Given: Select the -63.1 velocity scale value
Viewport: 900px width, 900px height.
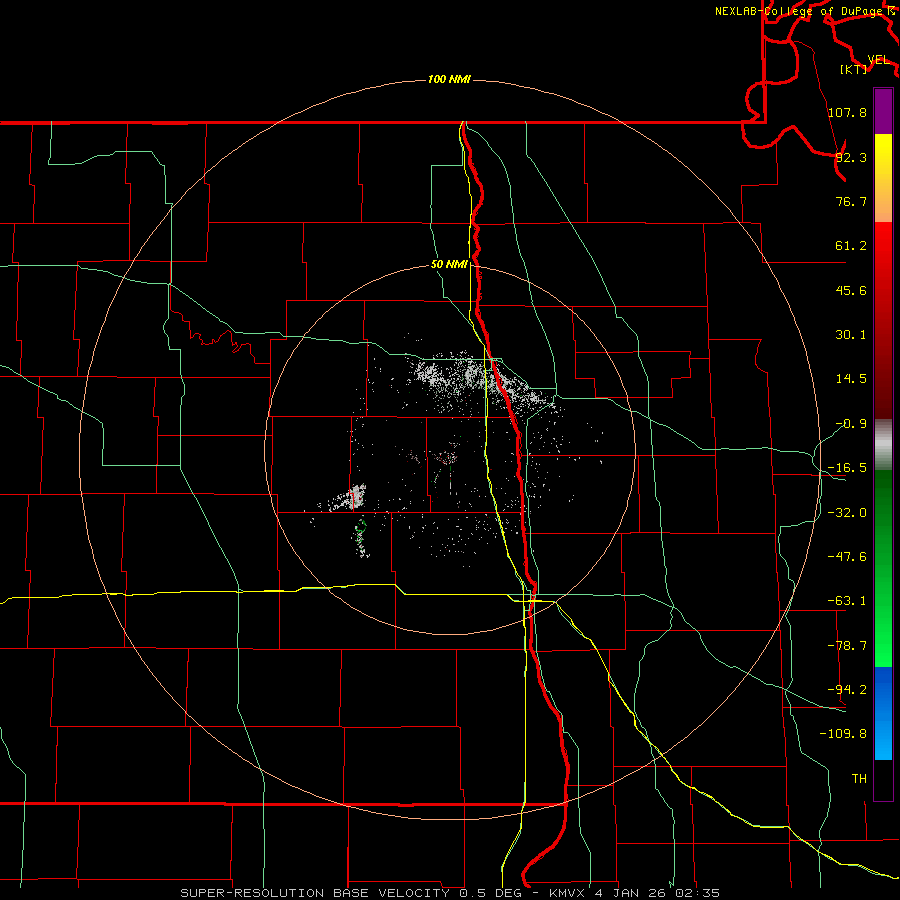Looking at the screenshot, I should pos(847,601).
